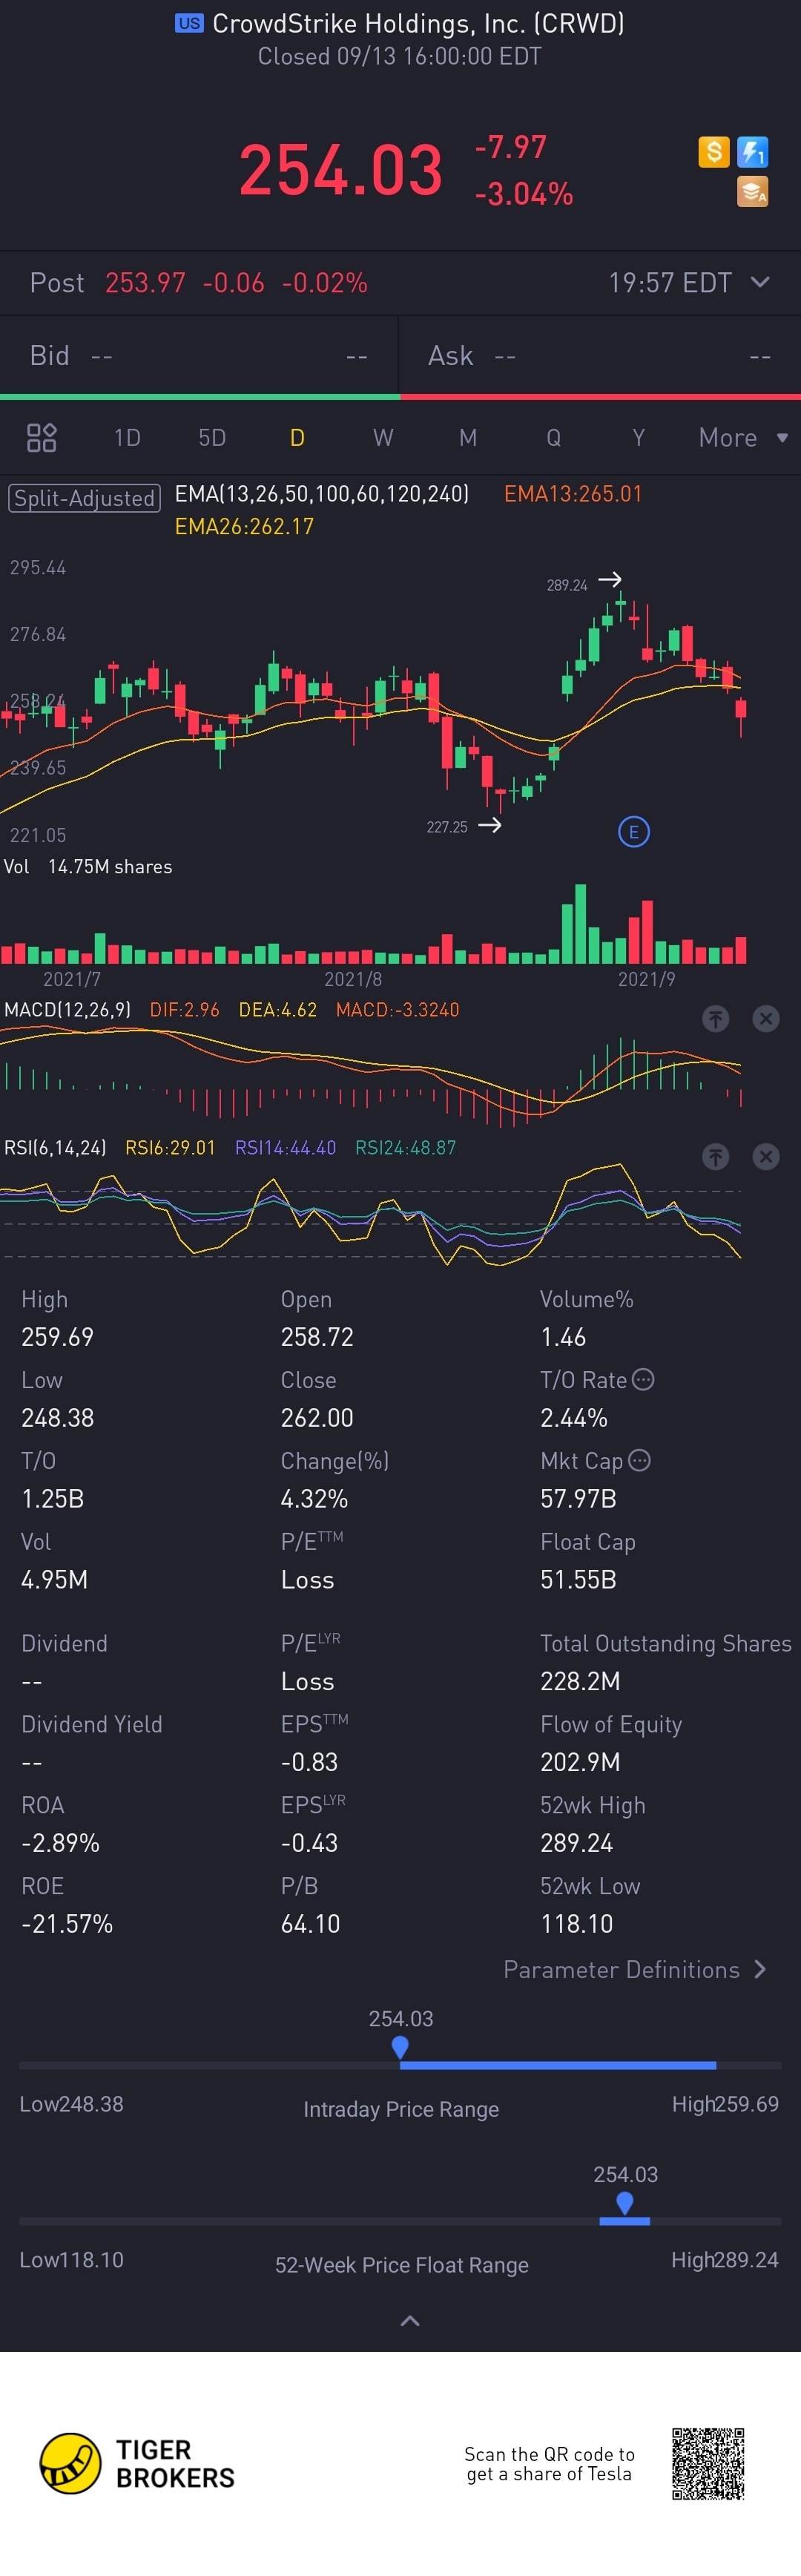
Task: Tap the RSI14:44.40 value
Action: pyautogui.click(x=285, y=1147)
